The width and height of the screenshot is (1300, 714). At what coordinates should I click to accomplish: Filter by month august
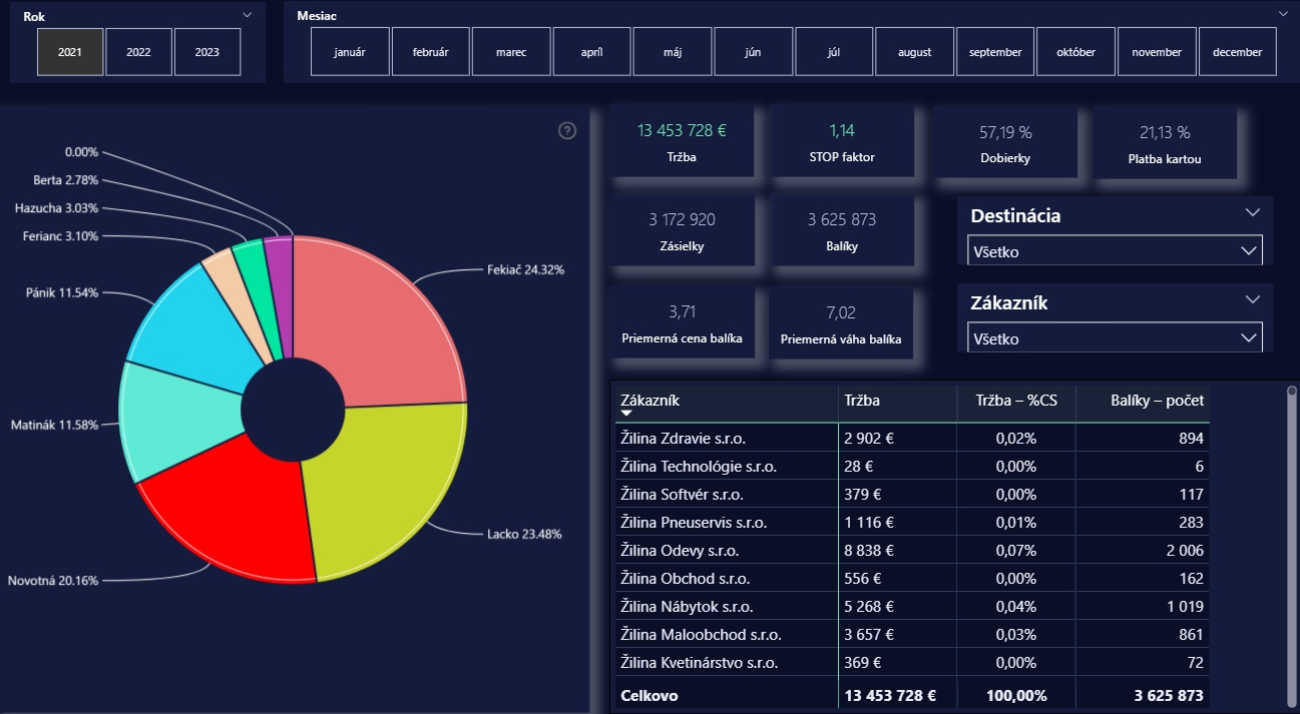(914, 52)
